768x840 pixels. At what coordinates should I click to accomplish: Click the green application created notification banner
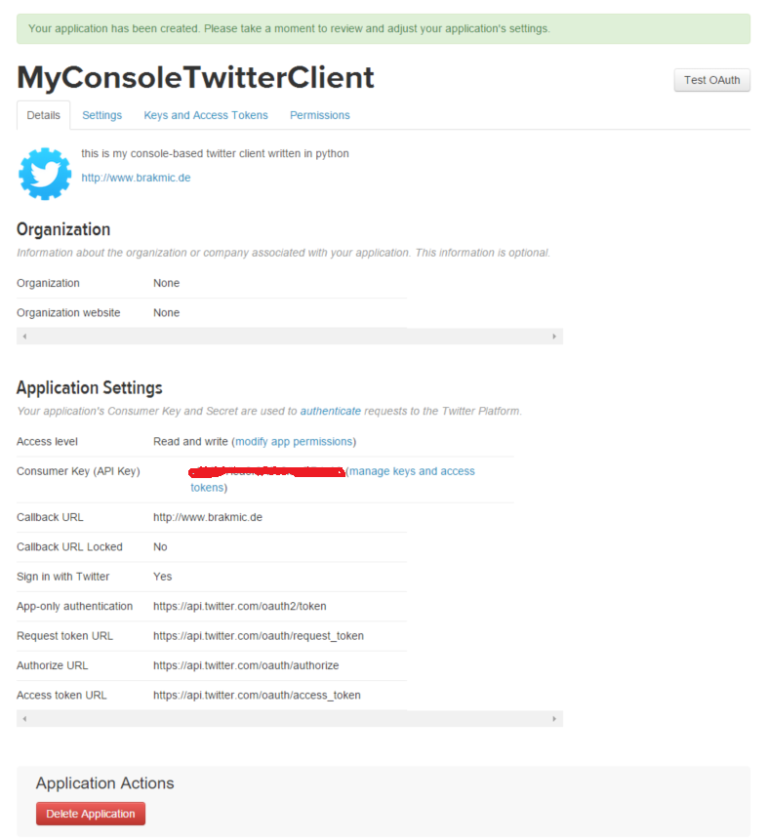(384, 28)
